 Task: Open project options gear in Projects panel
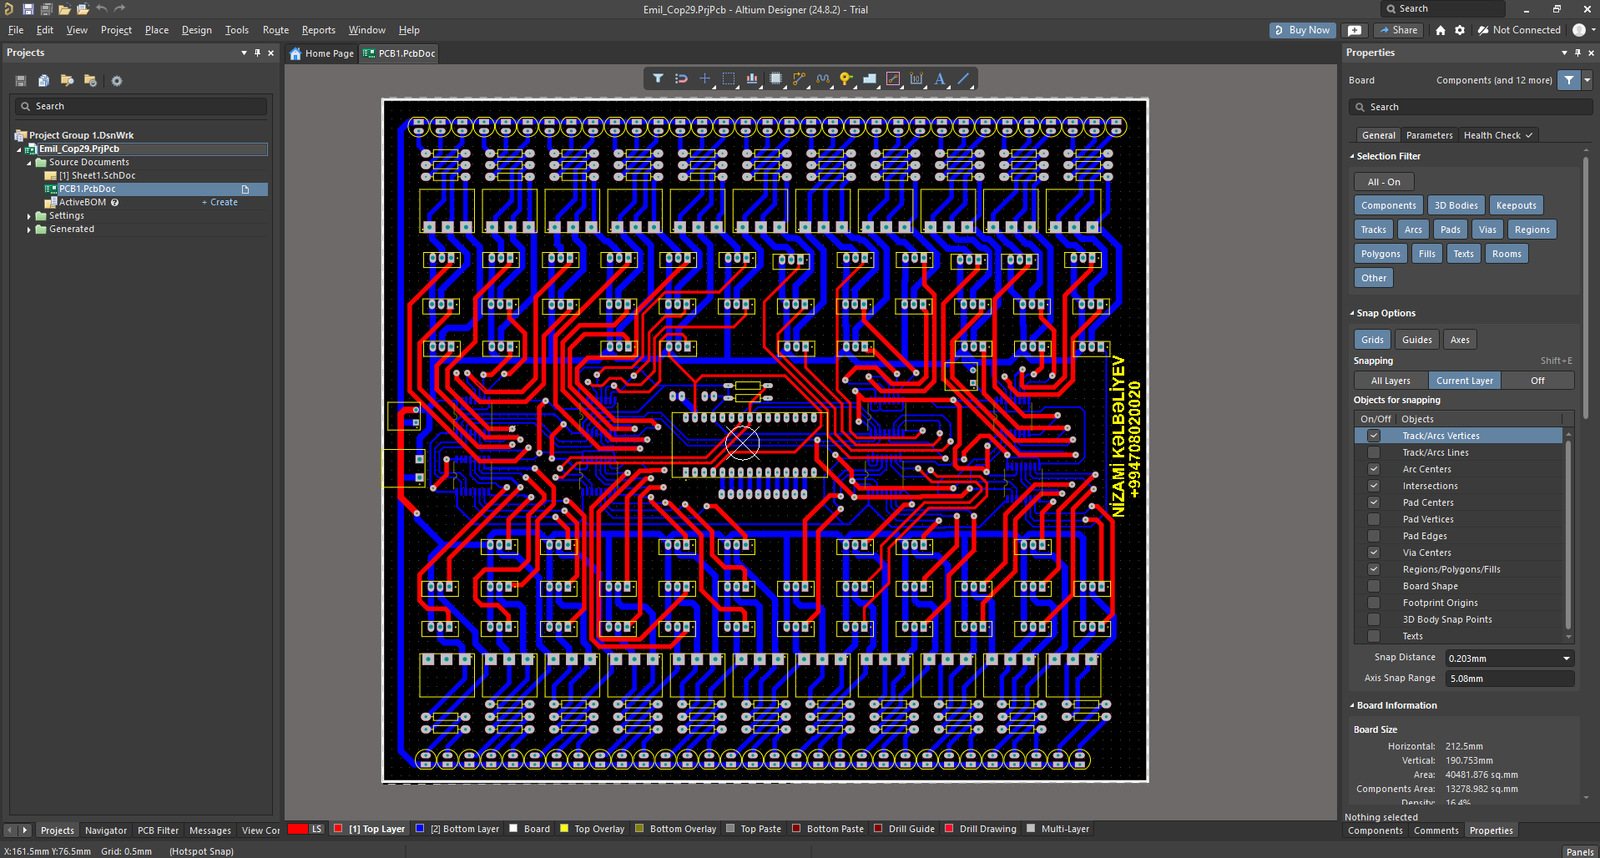tap(116, 81)
